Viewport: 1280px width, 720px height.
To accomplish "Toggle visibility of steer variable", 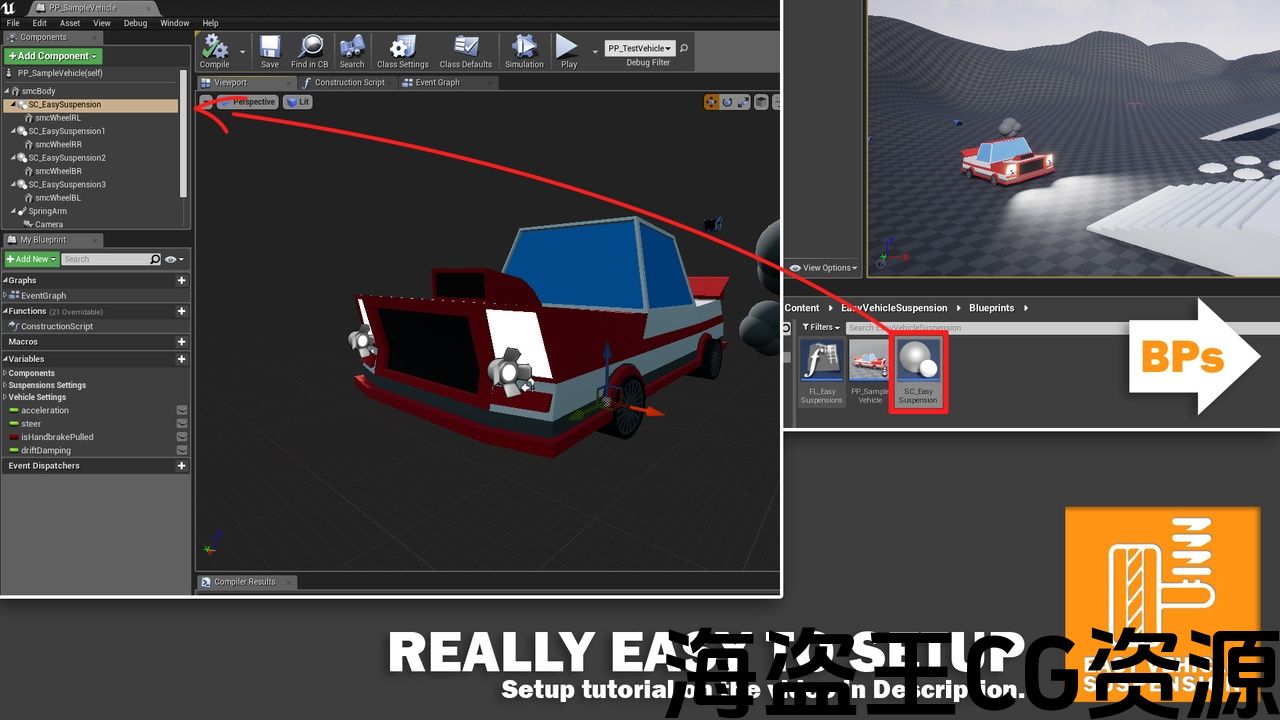I will click(182, 424).
